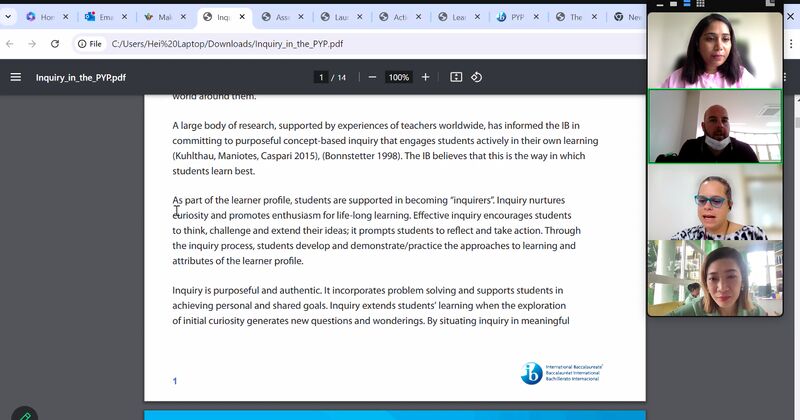Click the citation "(Kuhlthau, Maniotes, Caspari 2015)"
Viewport: 800px width, 420px height.
[x=246, y=156]
